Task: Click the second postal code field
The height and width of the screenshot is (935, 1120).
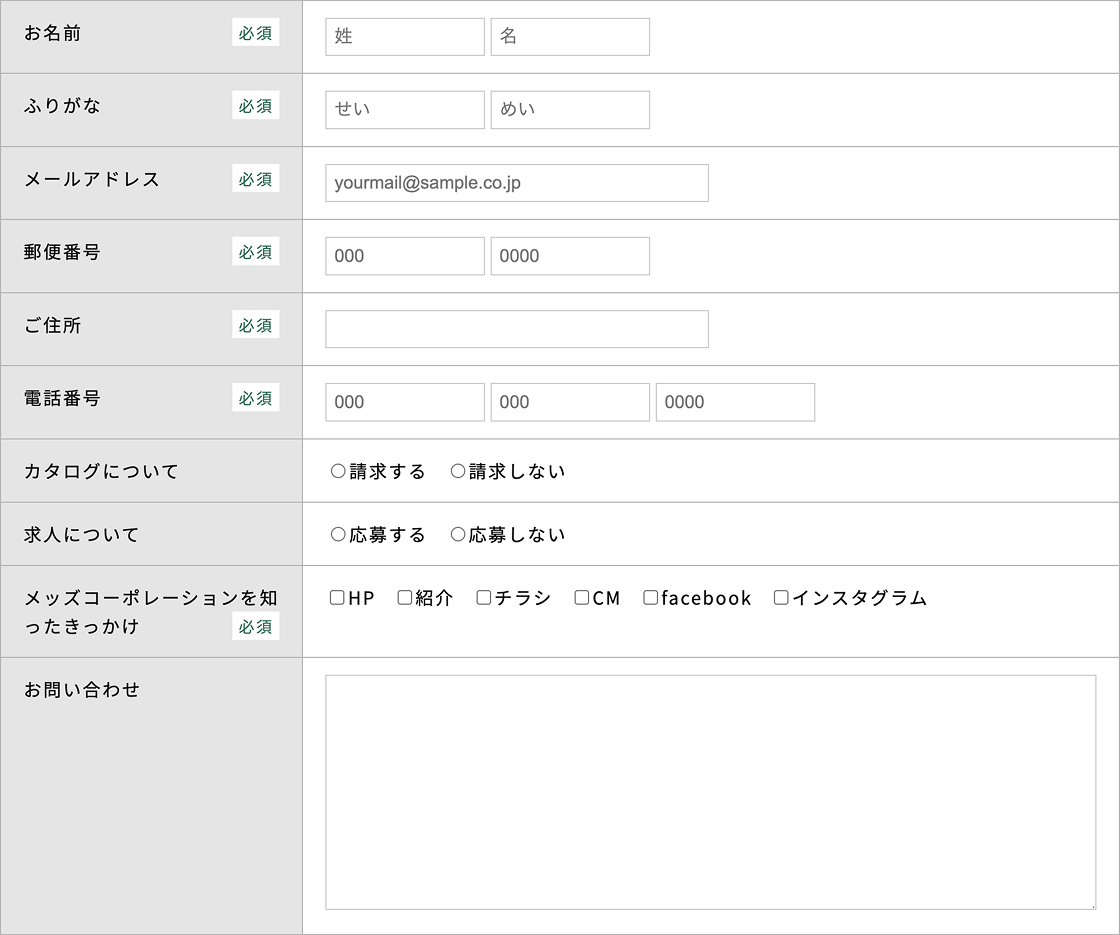Action: 569,256
